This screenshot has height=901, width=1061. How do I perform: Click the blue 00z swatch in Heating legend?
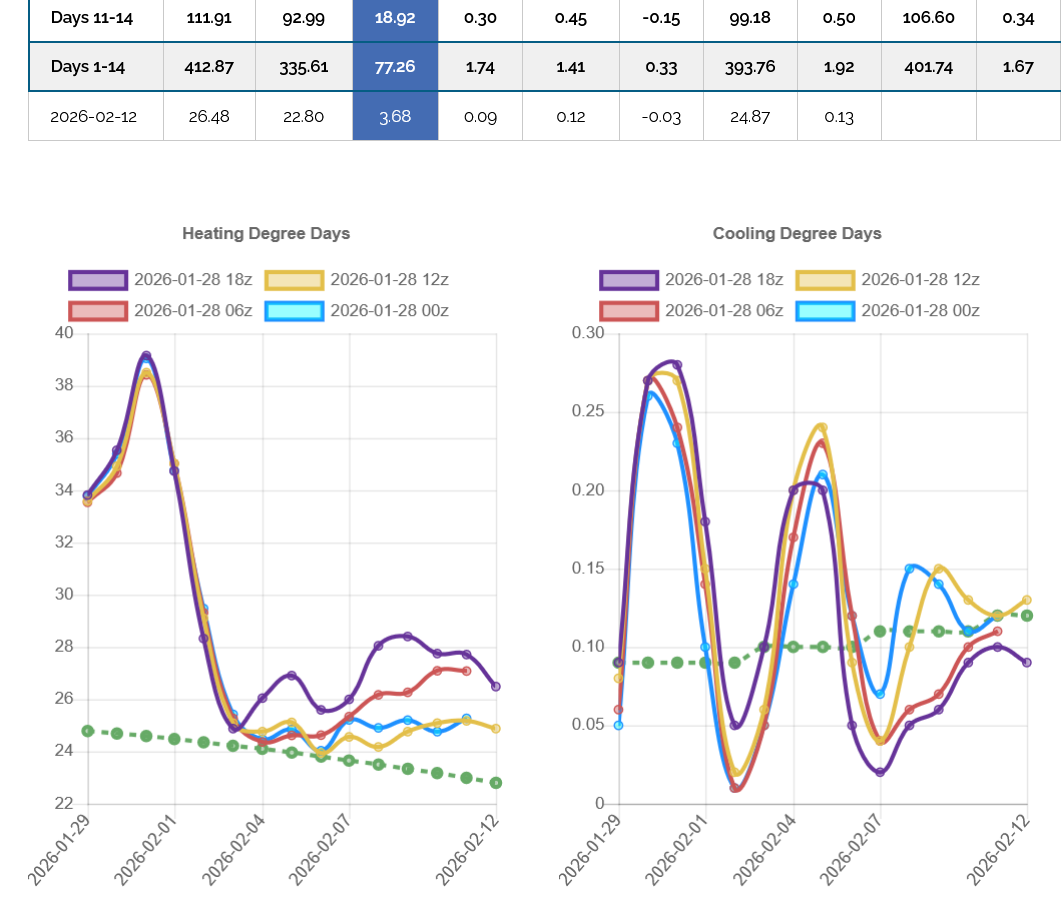(294, 310)
